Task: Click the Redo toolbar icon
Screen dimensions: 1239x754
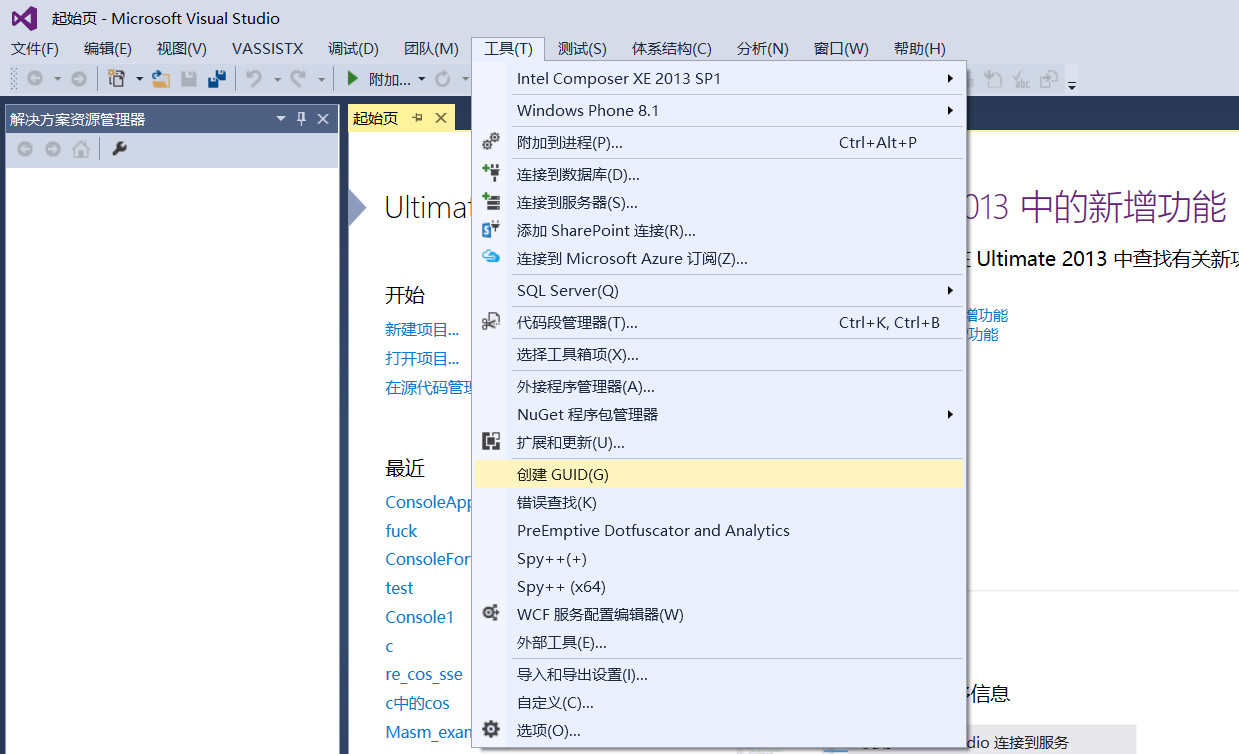Action: click(298, 79)
